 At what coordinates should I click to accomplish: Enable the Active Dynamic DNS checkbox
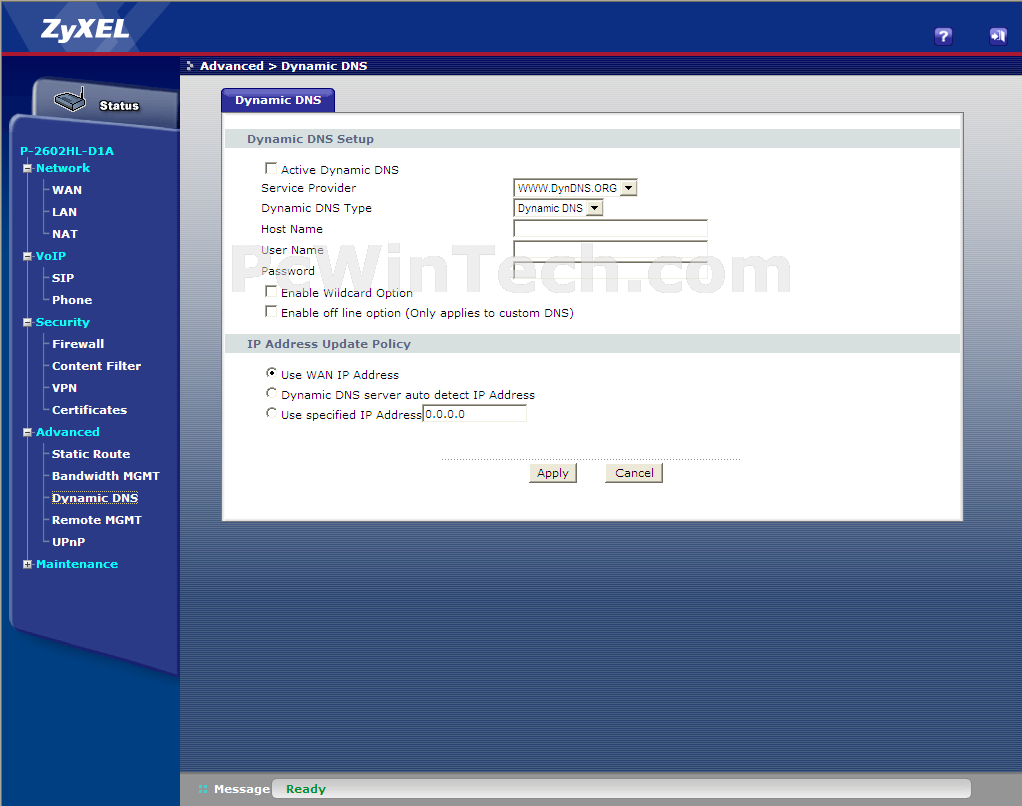[x=271, y=169]
